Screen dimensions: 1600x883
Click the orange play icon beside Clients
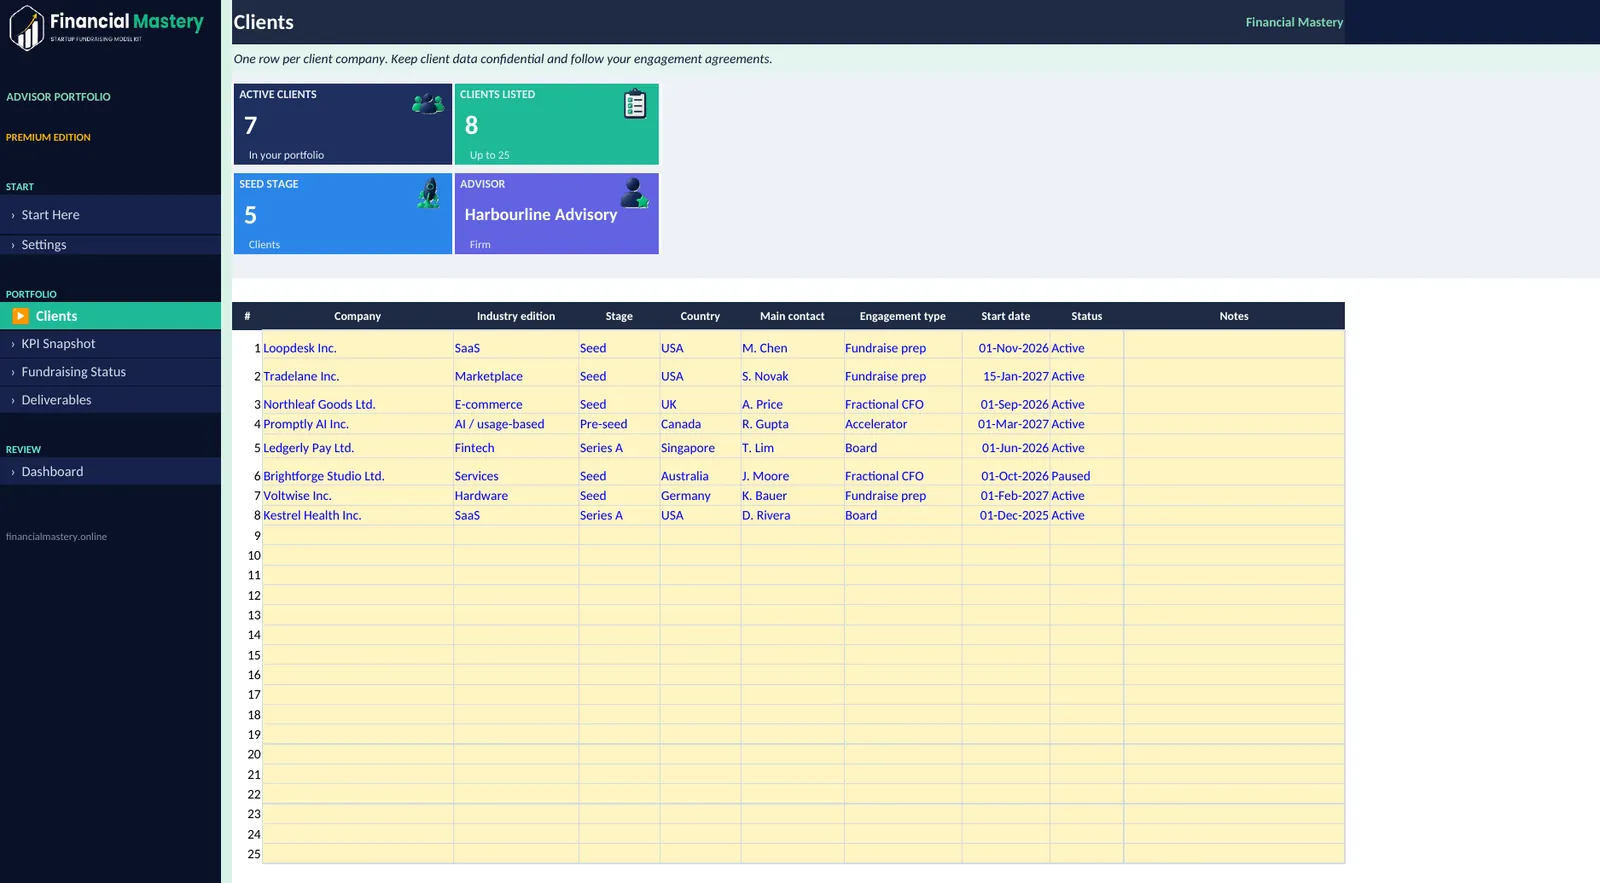(x=20, y=316)
